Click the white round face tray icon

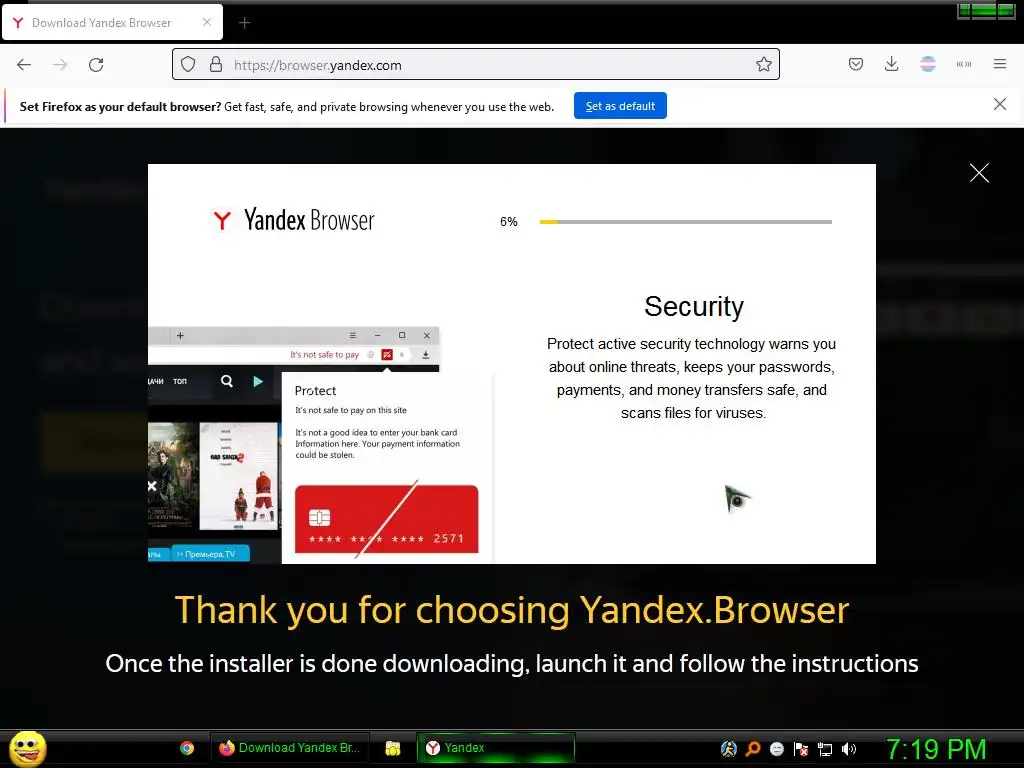click(776, 749)
